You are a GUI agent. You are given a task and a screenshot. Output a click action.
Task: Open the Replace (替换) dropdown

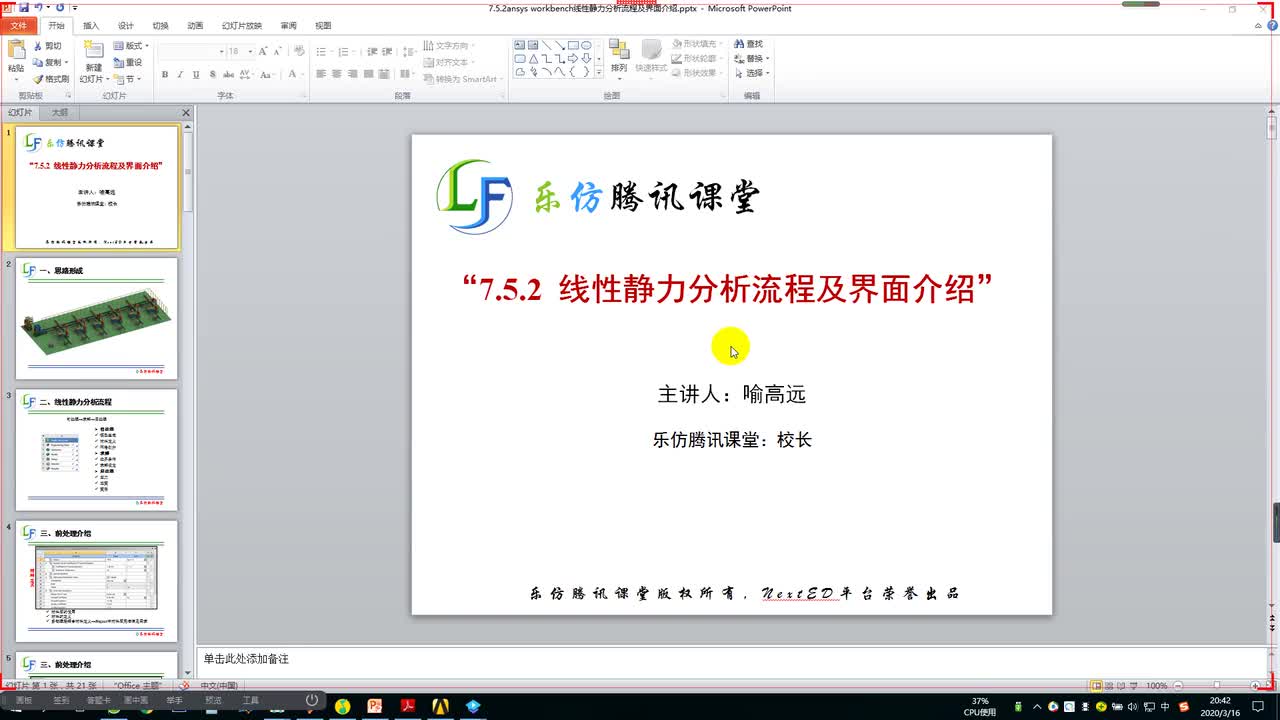[x=752, y=58]
